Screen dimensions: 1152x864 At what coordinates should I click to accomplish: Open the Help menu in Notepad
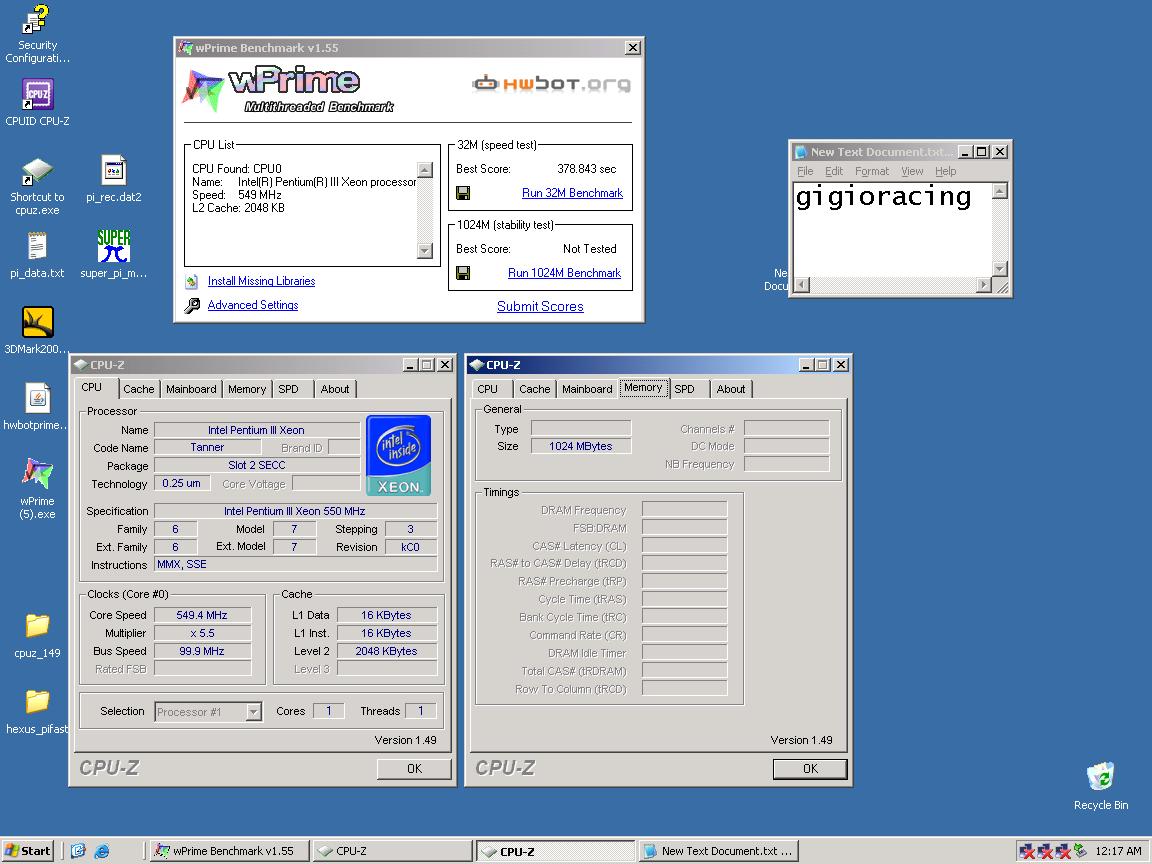(x=946, y=171)
